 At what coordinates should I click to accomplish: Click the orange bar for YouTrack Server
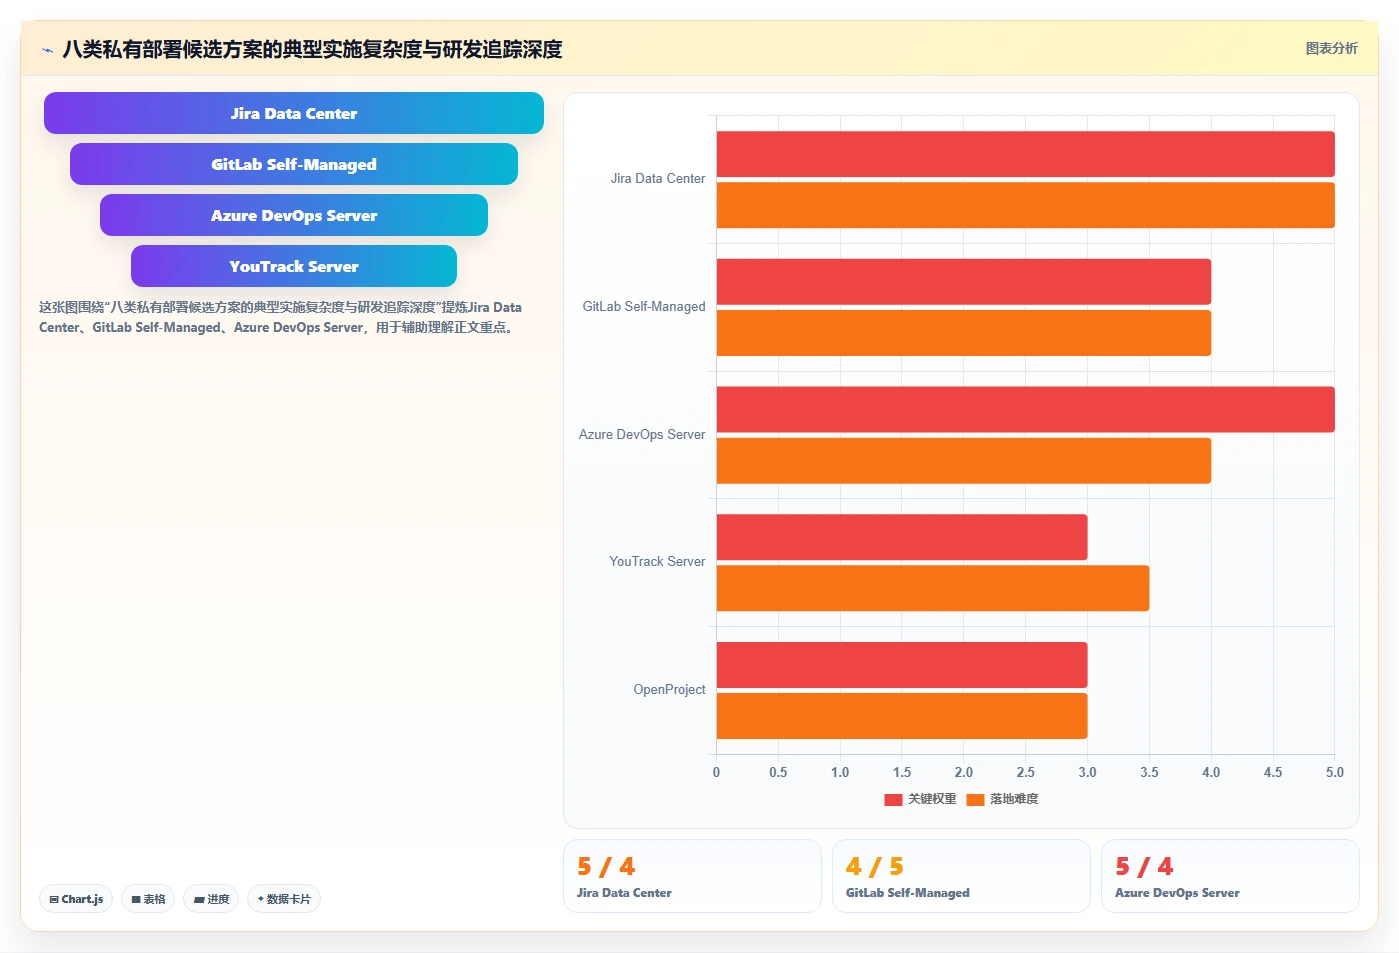[x=932, y=588]
